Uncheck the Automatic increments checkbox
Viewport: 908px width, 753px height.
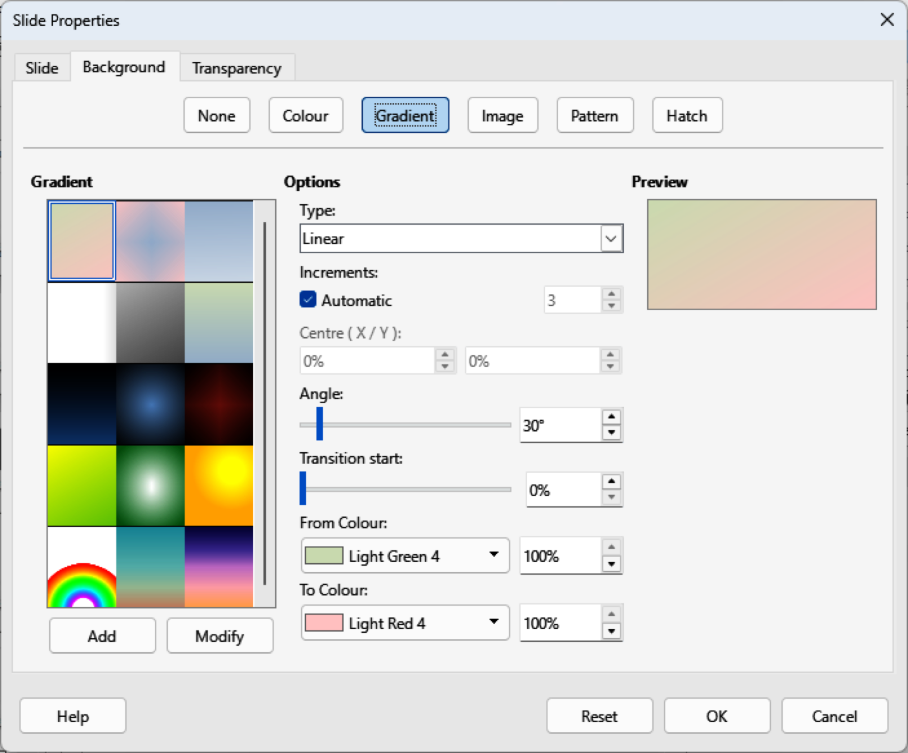click(x=308, y=300)
